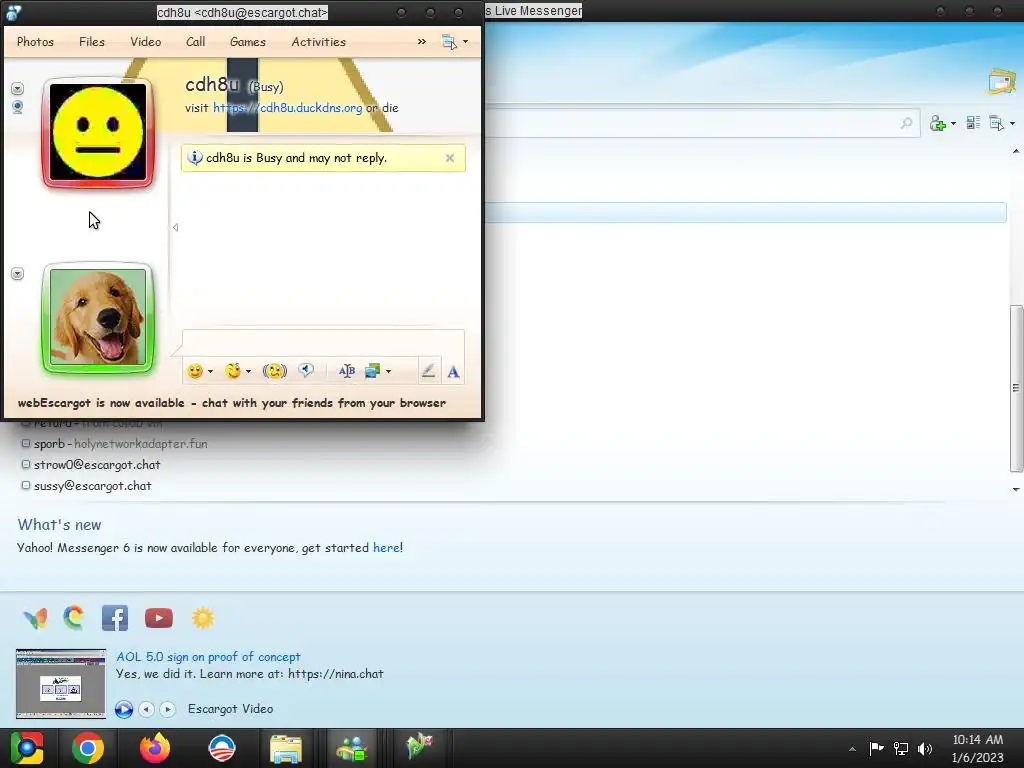Image resolution: width=1024 pixels, height=768 pixels.
Task: Open the emoticon picker in chat
Action: coord(195,371)
